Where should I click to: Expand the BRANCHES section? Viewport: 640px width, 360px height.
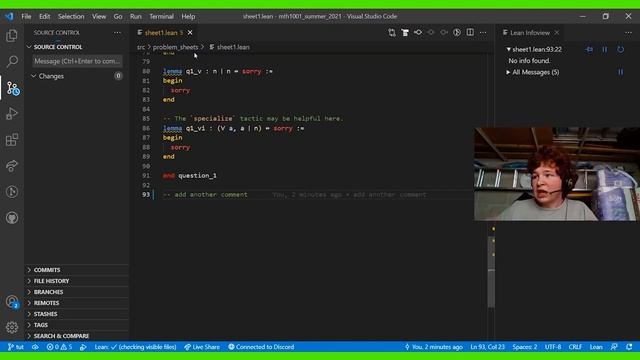77,292
